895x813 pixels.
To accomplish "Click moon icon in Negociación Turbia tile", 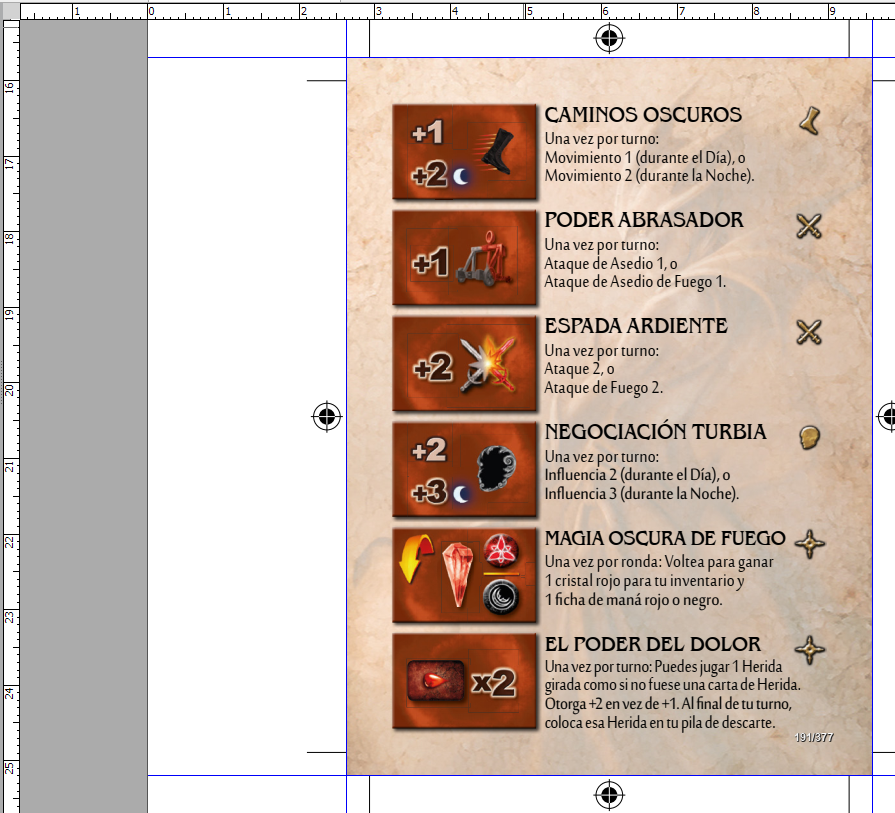I will (461, 494).
